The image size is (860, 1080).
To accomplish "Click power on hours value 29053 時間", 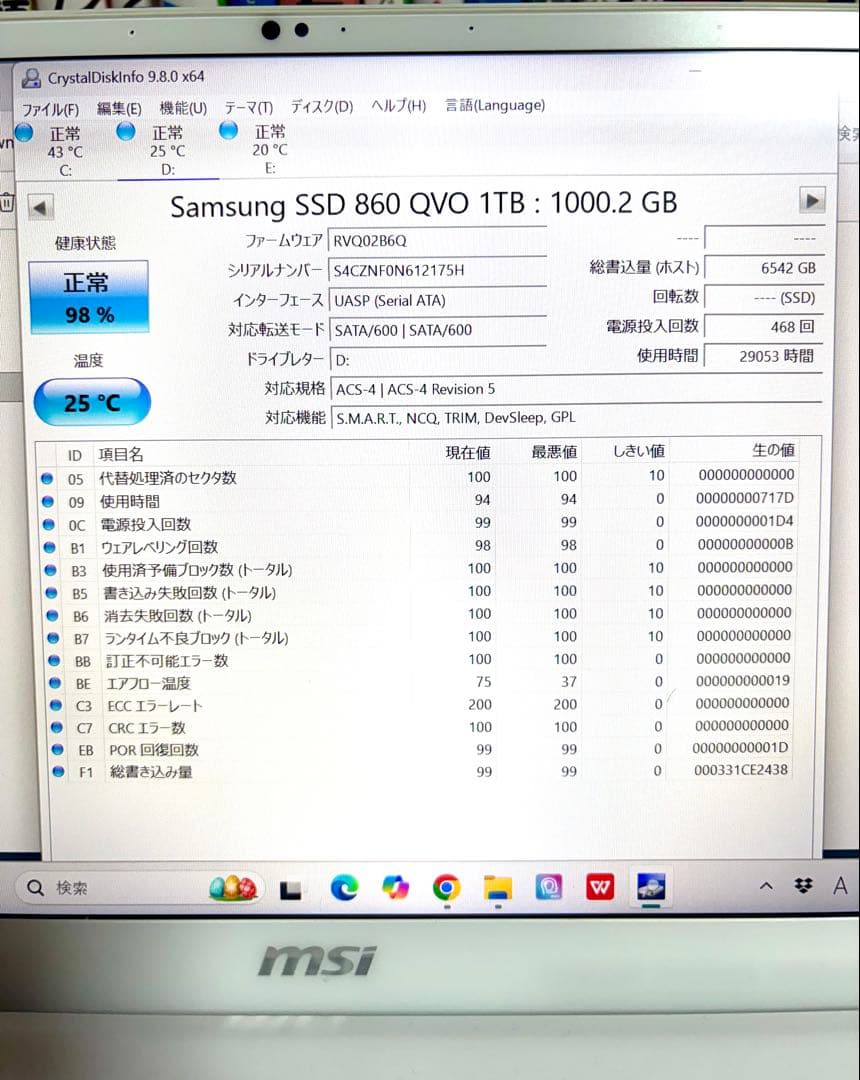I will [764, 356].
